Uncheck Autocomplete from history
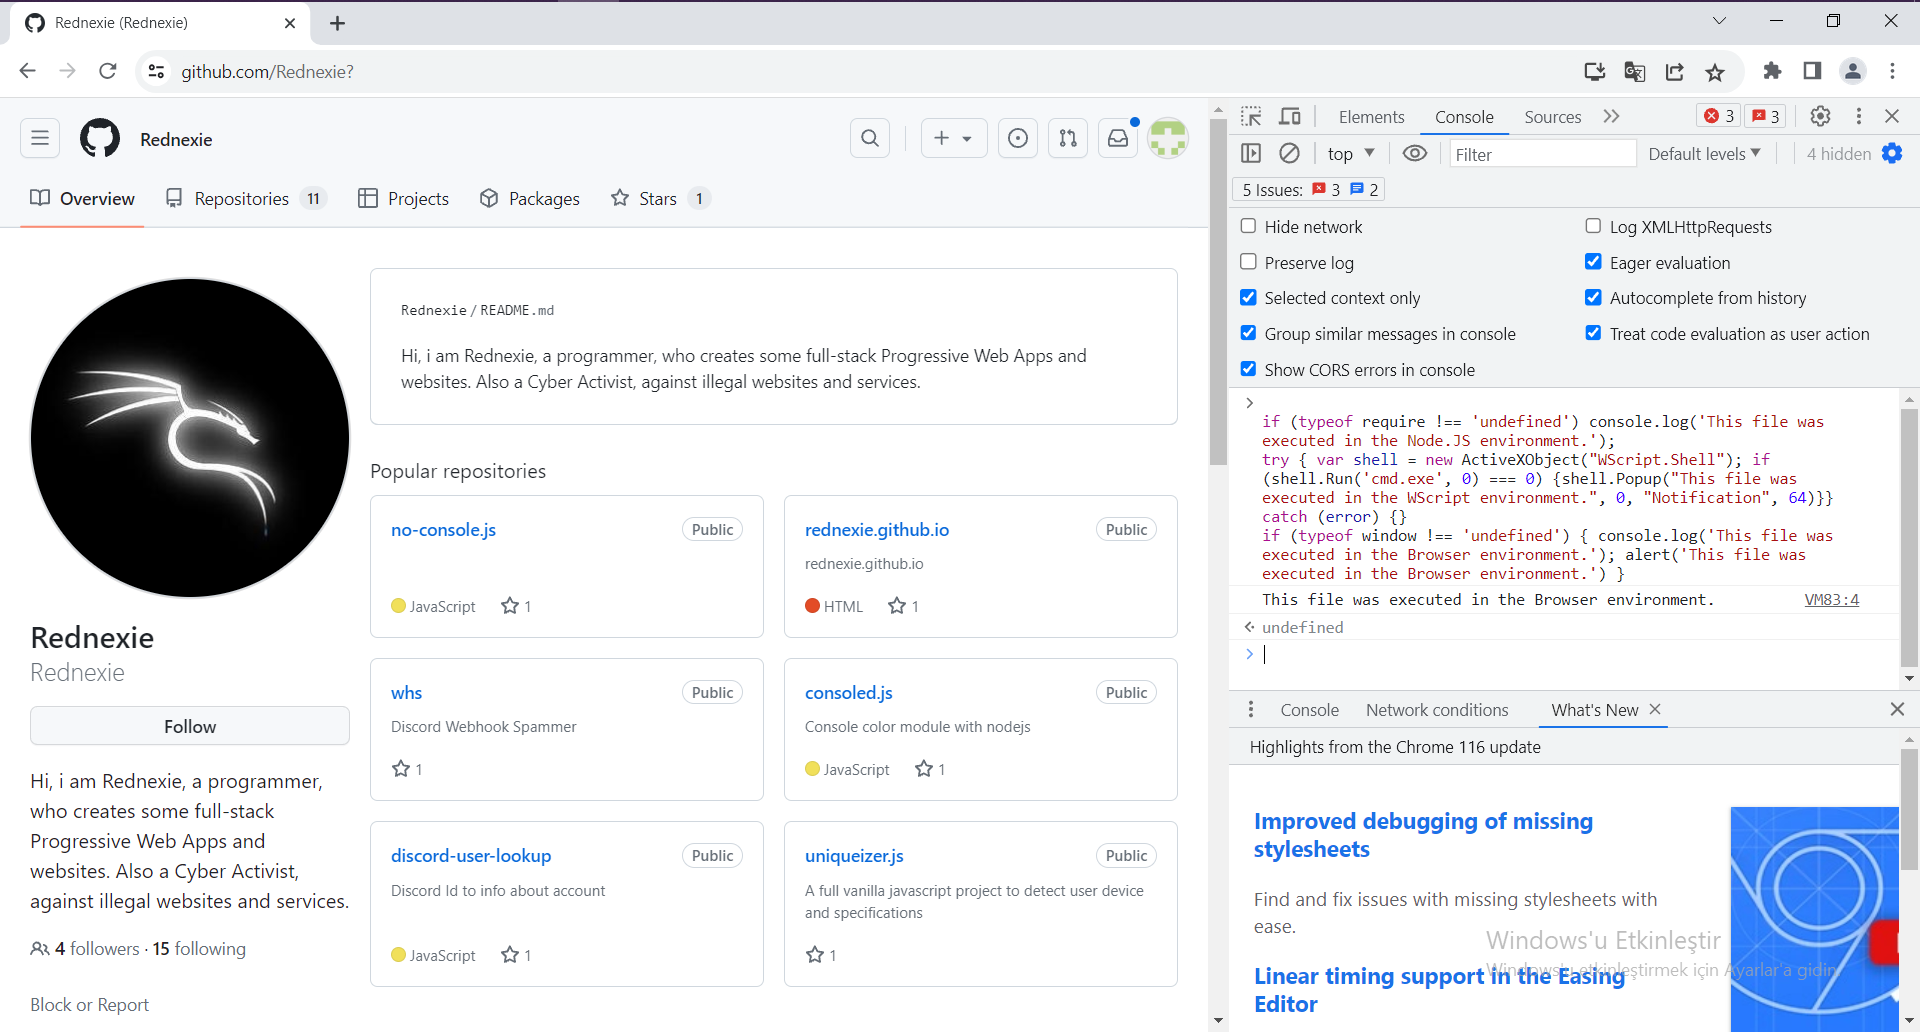The height and width of the screenshot is (1032, 1920). click(x=1593, y=297)
